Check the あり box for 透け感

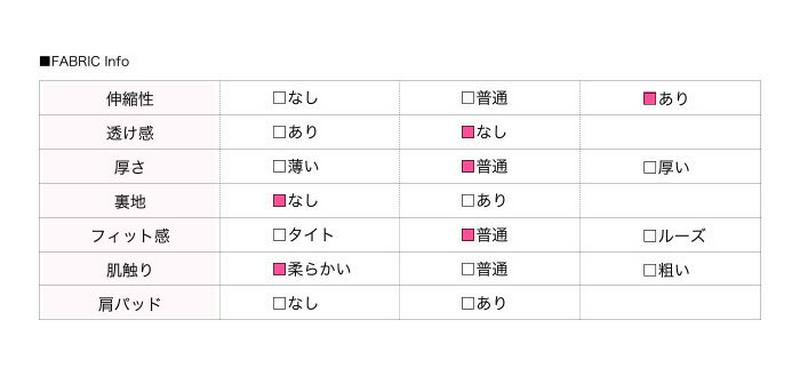tap(279, 133)
